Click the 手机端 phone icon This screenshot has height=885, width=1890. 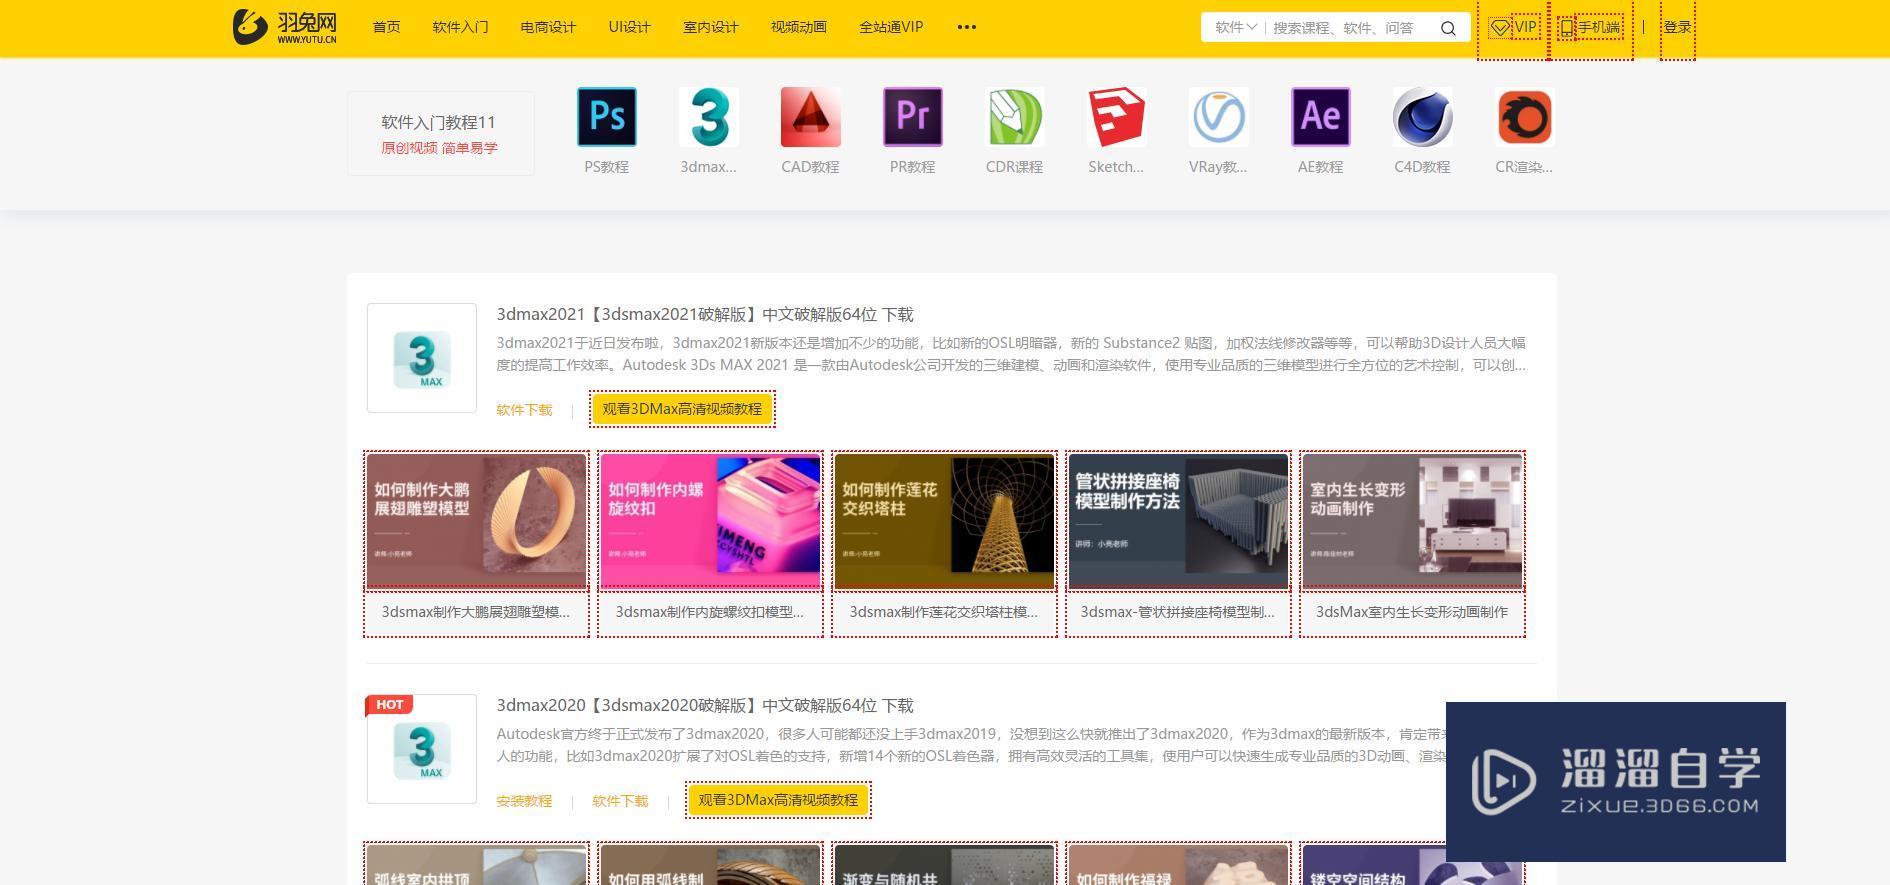[x=1566, y=28]
